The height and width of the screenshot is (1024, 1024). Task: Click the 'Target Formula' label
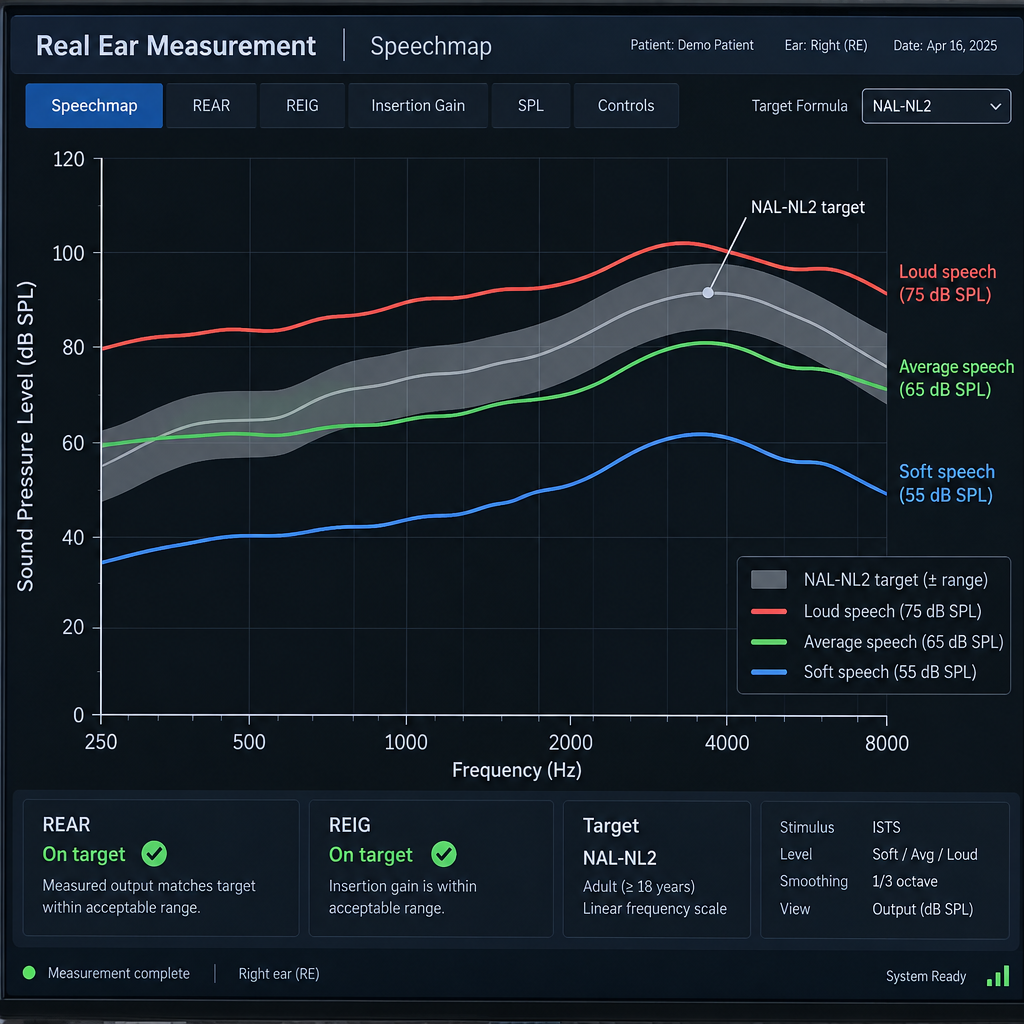click(799, 106)
